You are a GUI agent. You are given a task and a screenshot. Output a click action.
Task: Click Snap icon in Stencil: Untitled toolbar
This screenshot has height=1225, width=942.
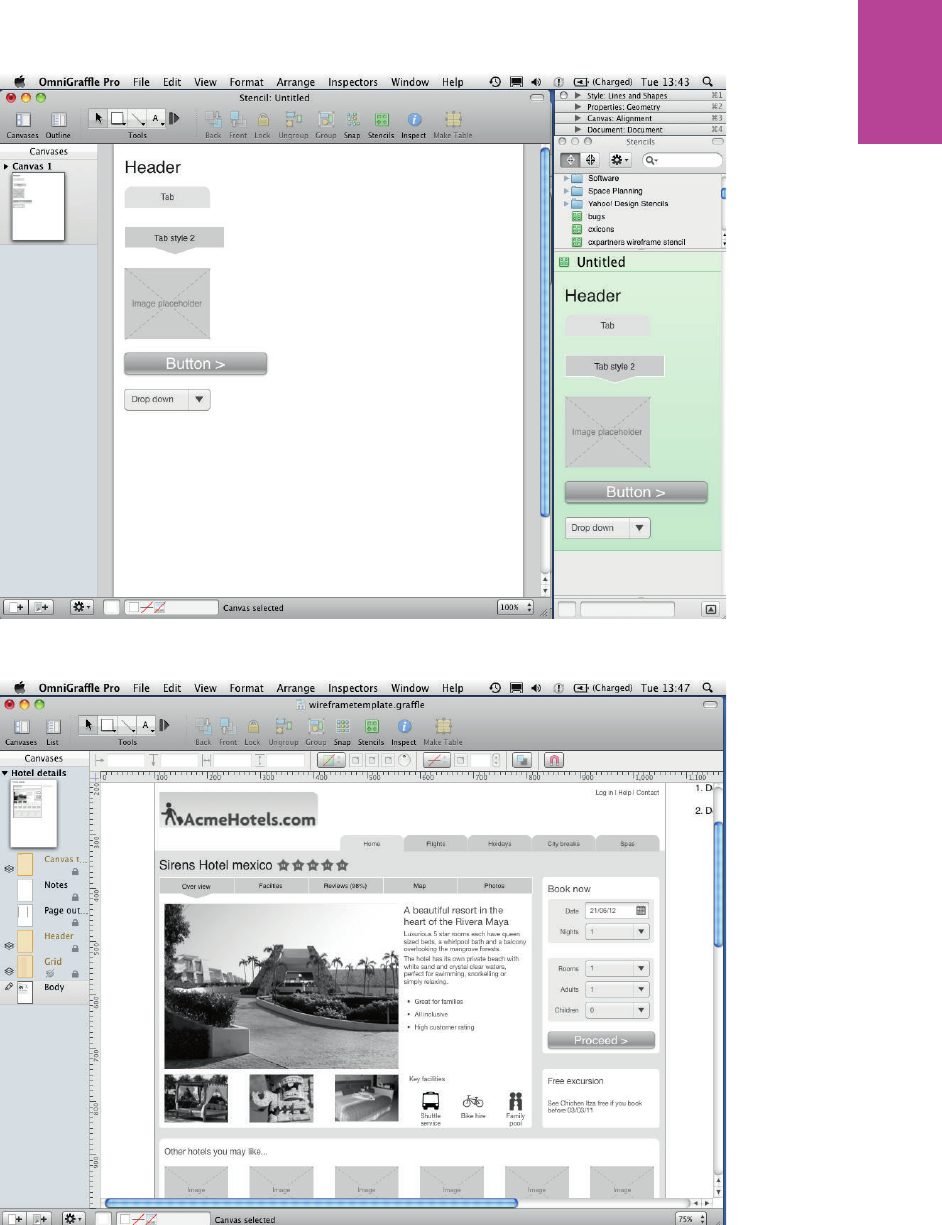click(x=352, y=118)
